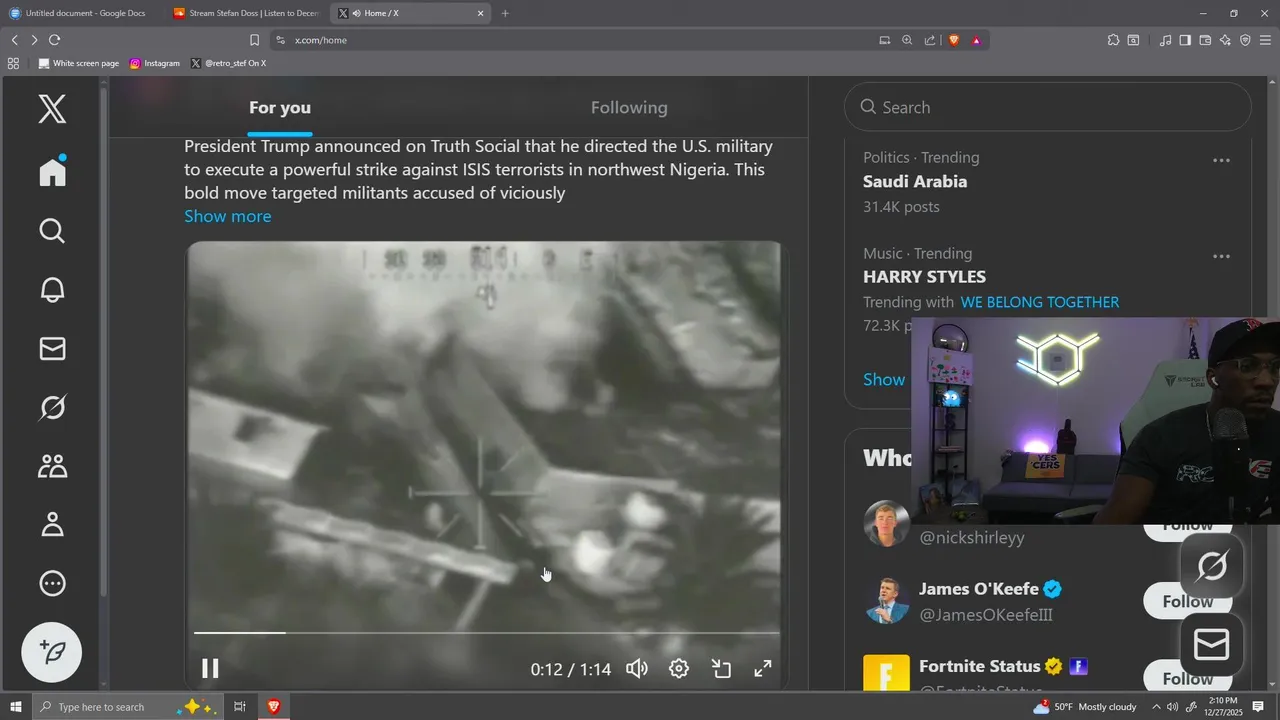The image size is (1280, 720).
Task: Focus the X Search field
Action: point(1047,107)
